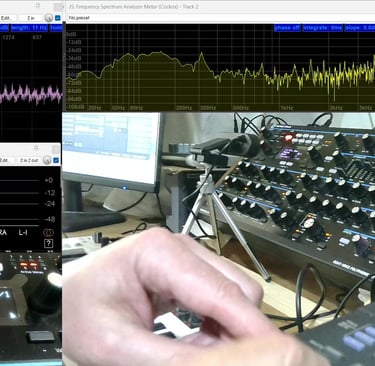Toggle the bypass checkbox in top-left FX window

[x=57, y=18]
